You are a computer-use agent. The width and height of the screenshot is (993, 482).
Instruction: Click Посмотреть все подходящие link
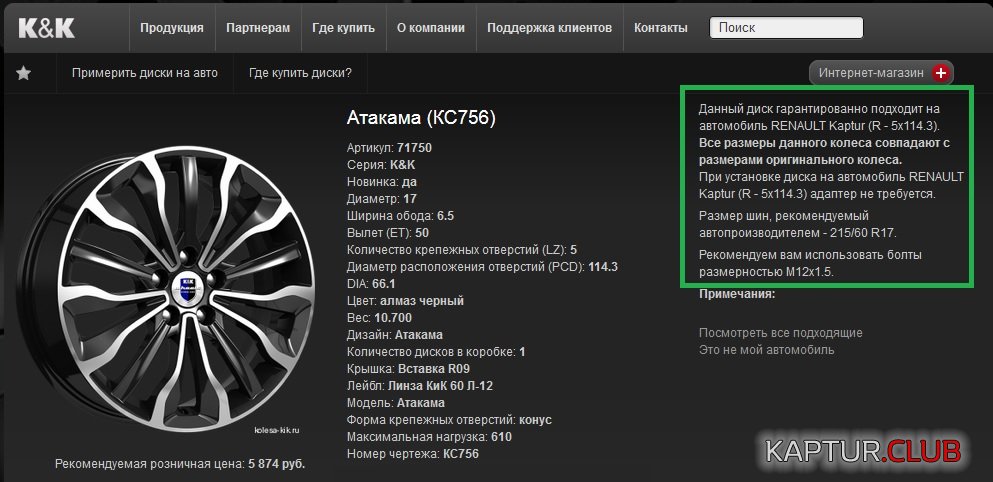pyautogui.click(x=780, y=333)
